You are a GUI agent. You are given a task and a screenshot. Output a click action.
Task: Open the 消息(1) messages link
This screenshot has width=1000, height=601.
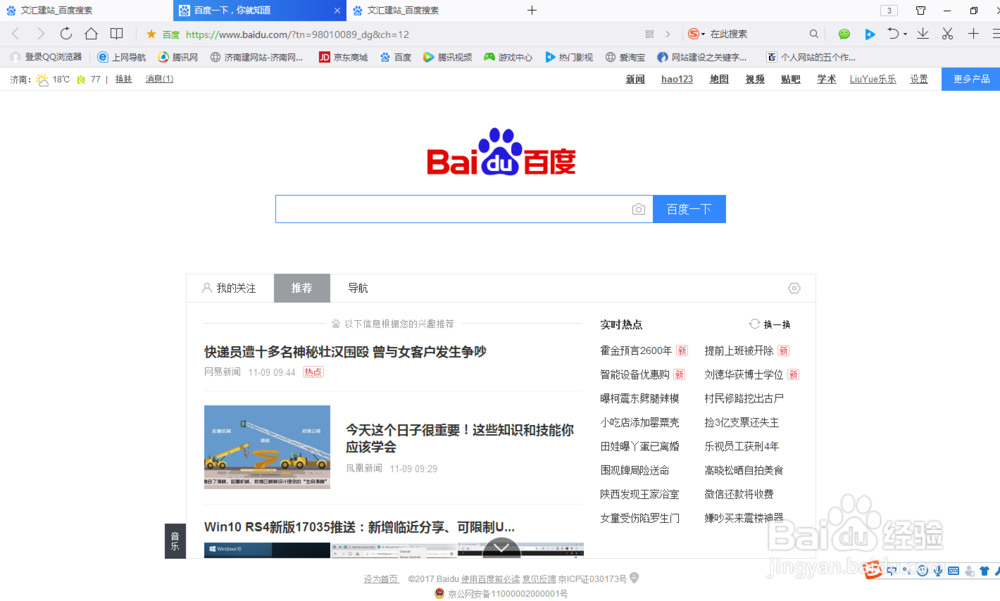click(x=159, y=79)
